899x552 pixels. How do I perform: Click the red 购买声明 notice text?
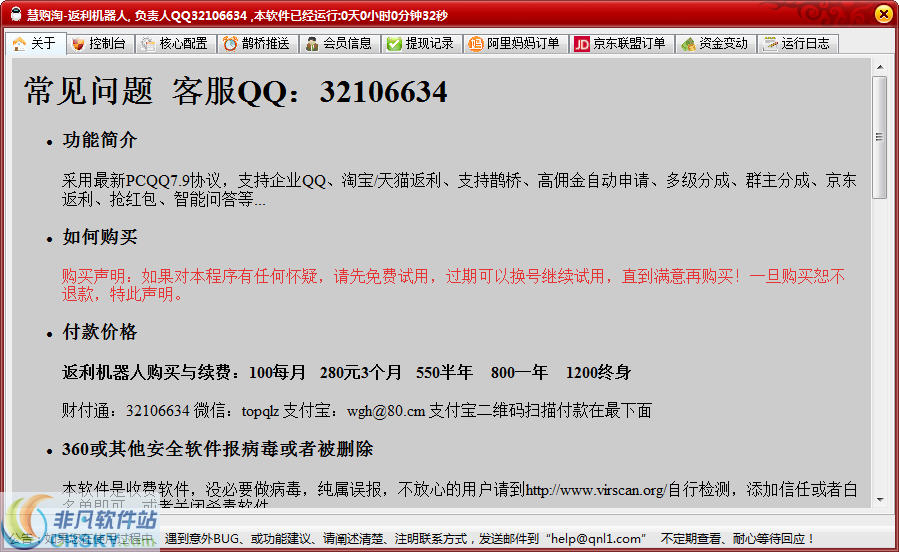[x=454, y=285]
